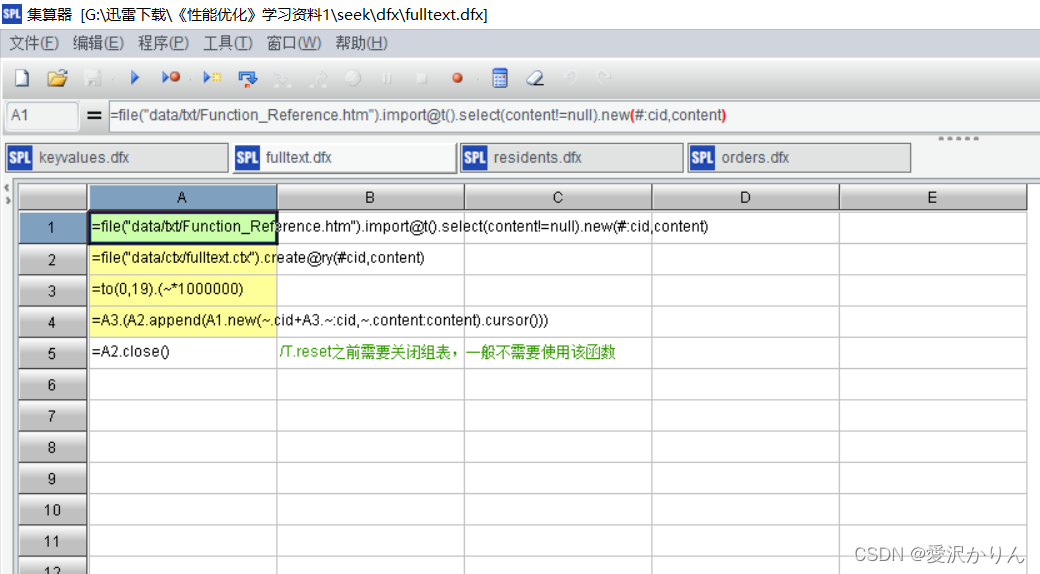
Task: Switch to the keyvalues.dfx tab
Action: [117, 158]
